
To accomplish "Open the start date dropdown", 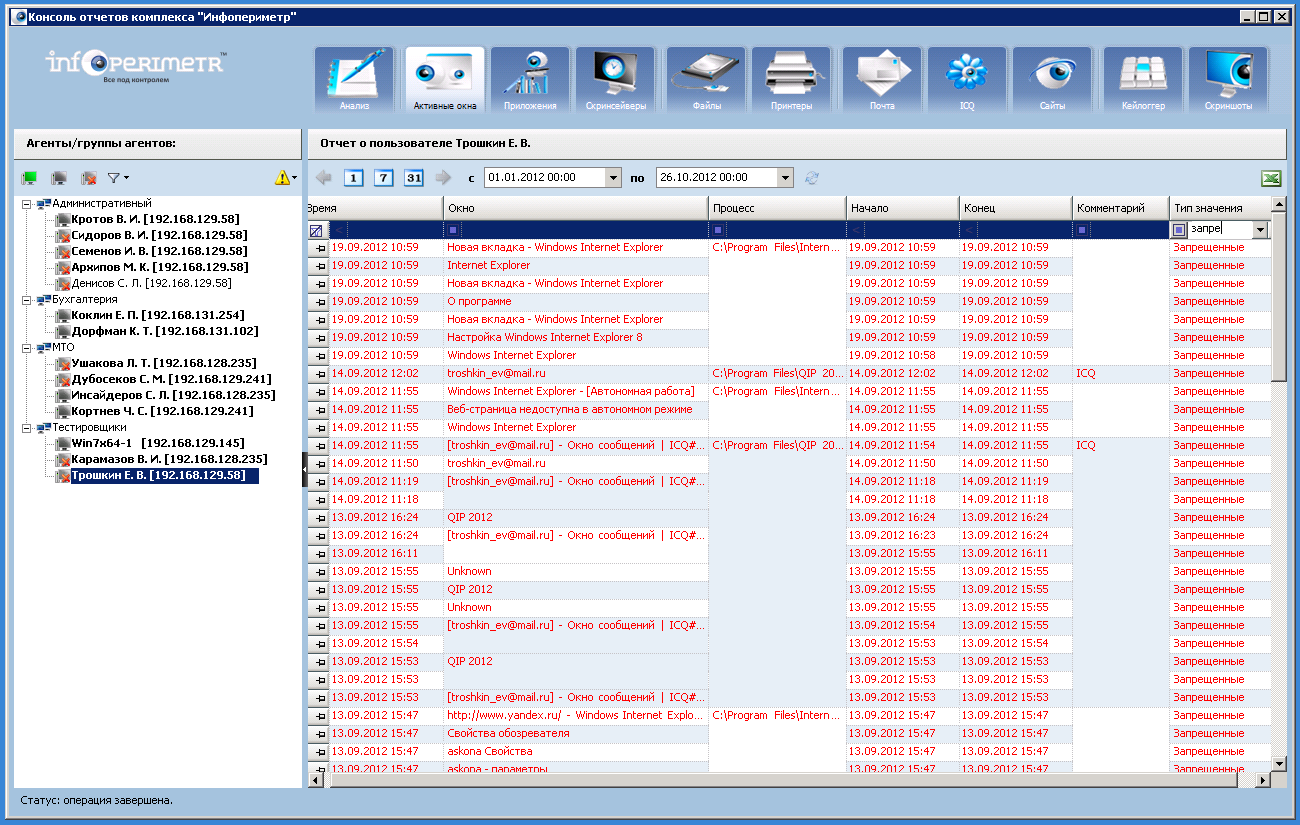I will click(613, 178).
